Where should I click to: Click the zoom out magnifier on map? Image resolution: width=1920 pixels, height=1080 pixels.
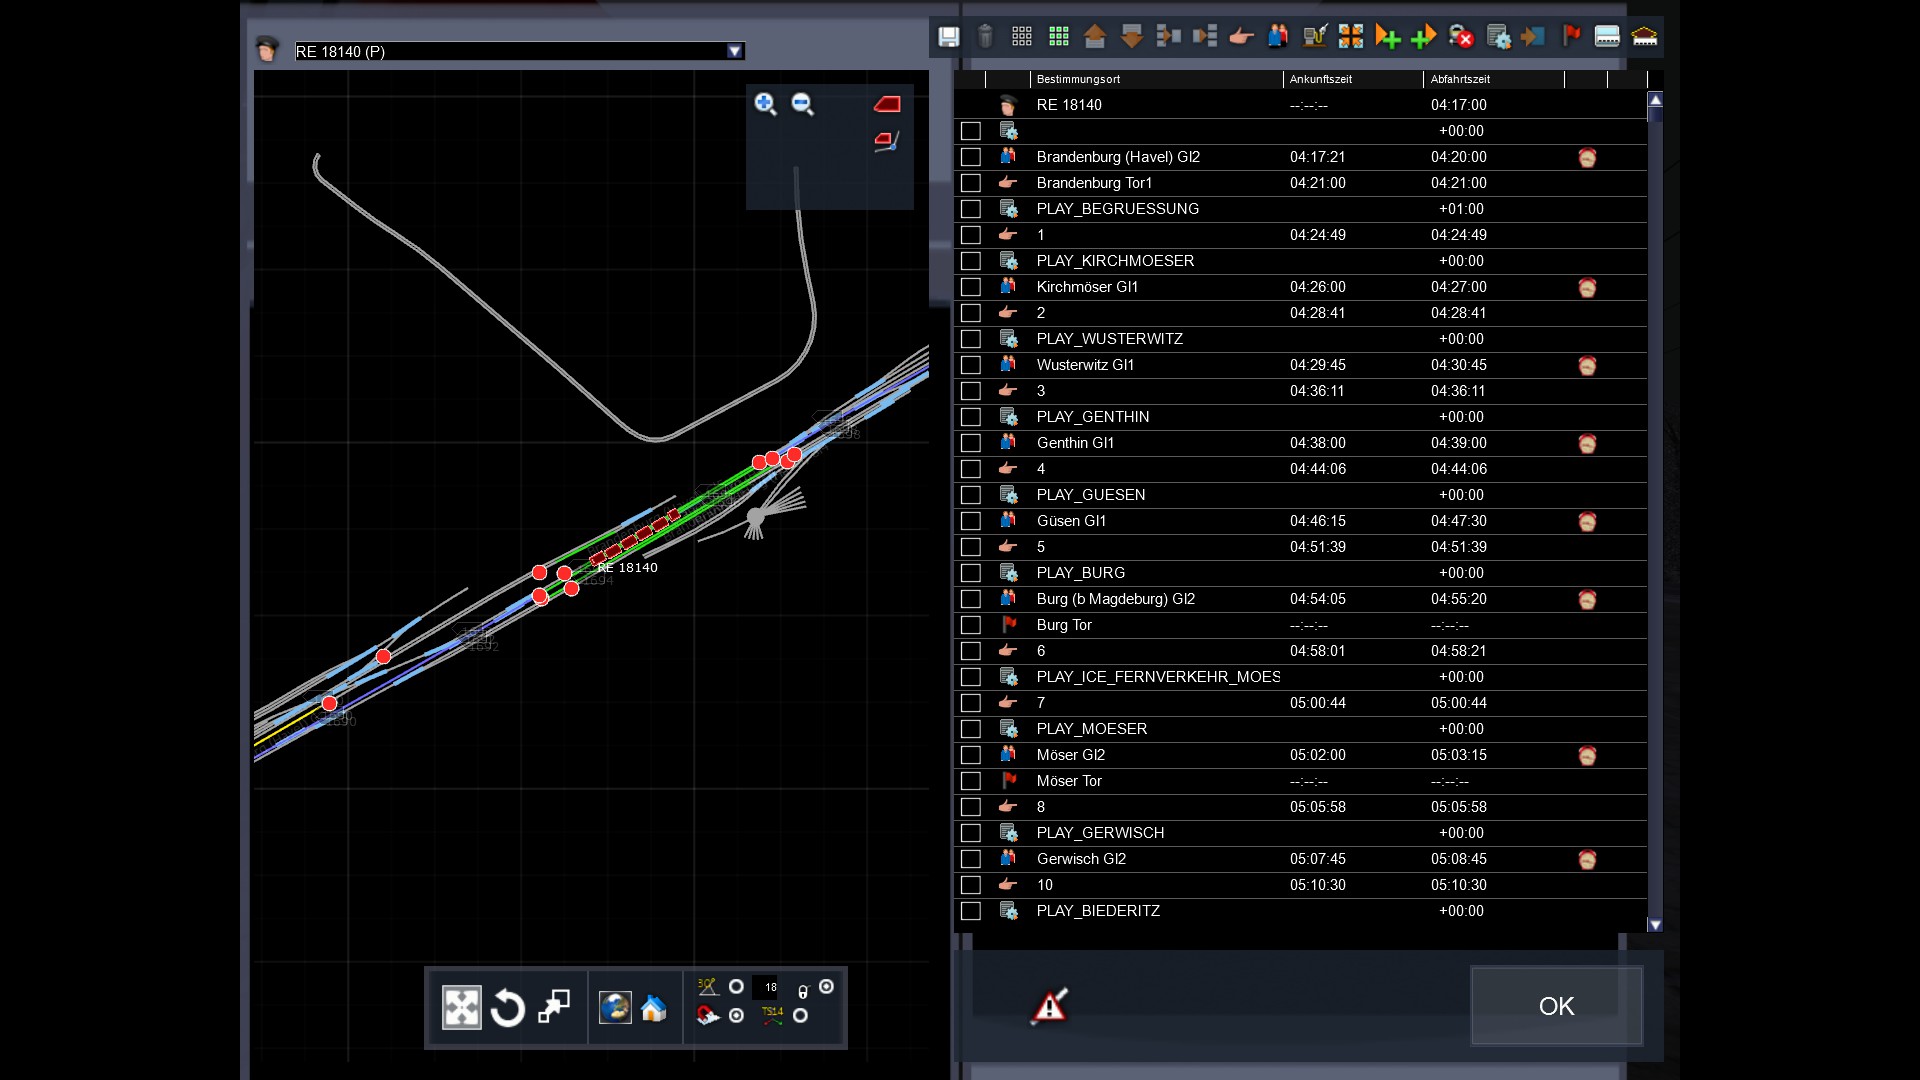(x=802, y=104)
